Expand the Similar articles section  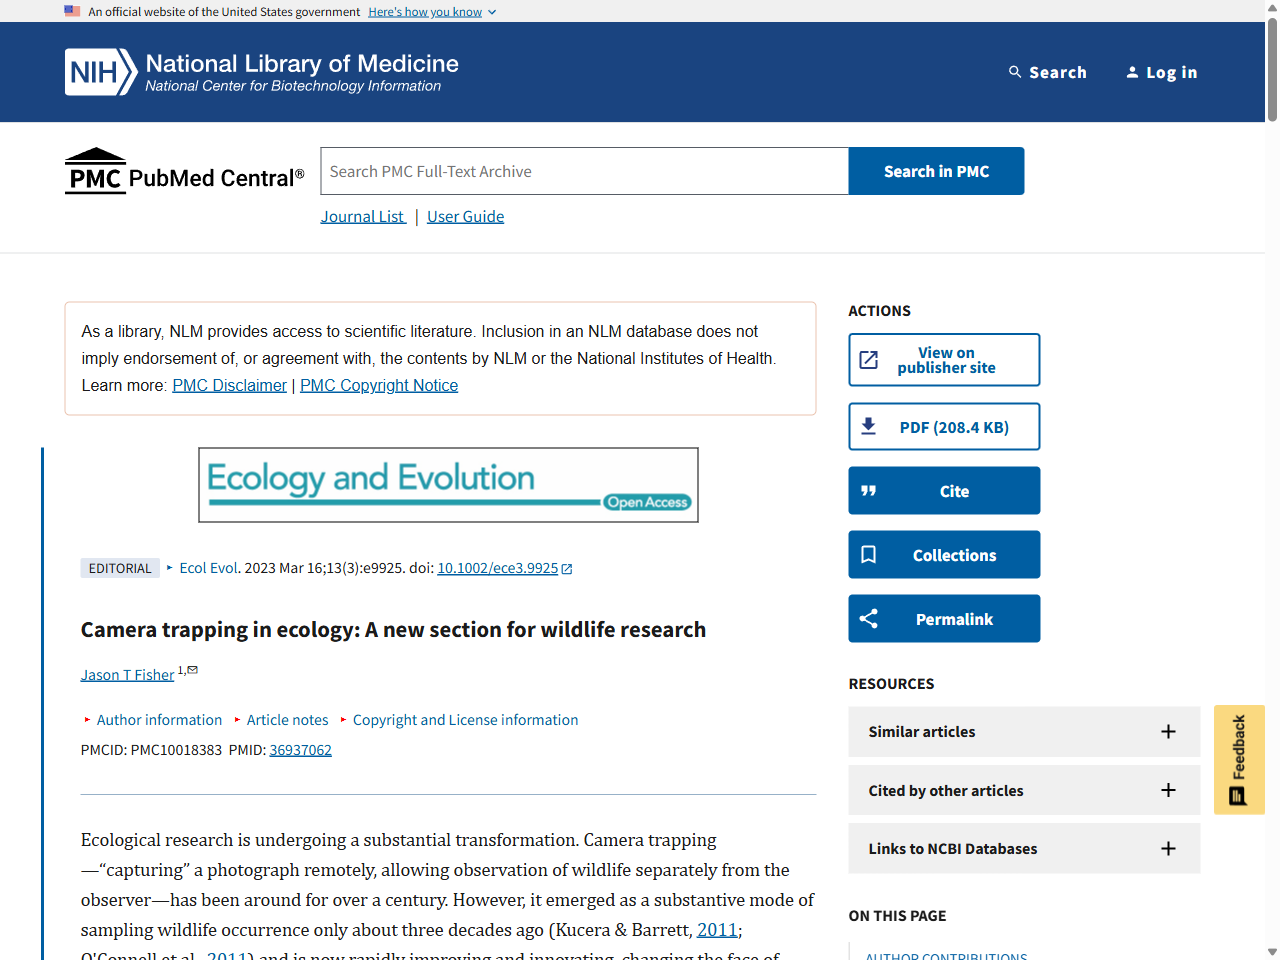(x=1168, y=731)
